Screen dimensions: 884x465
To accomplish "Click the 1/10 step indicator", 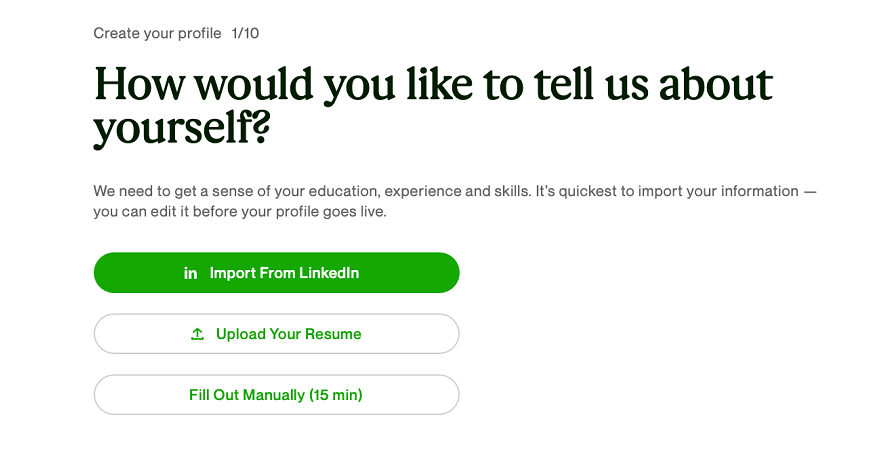I will point(246,33).
